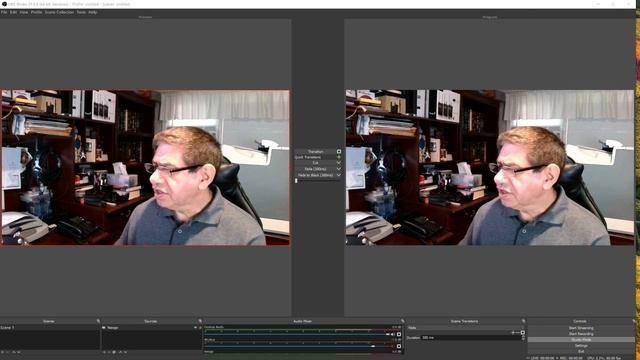640x360 pixels.
Task: Click the OBS app icon in title bar
Action: click(x=4, y=4)
